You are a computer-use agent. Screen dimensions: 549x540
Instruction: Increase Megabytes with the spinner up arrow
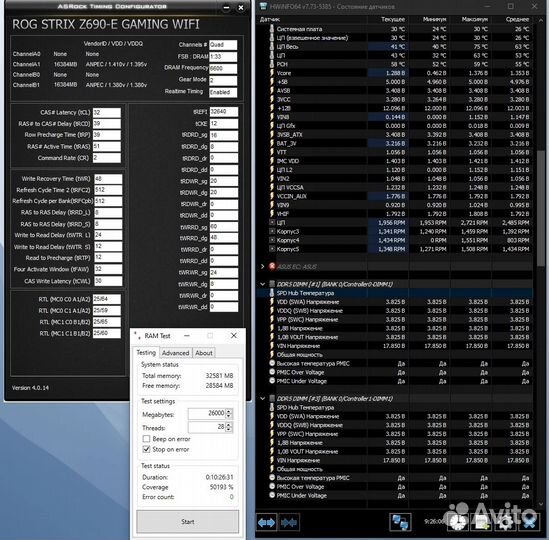tap(229, 411)
